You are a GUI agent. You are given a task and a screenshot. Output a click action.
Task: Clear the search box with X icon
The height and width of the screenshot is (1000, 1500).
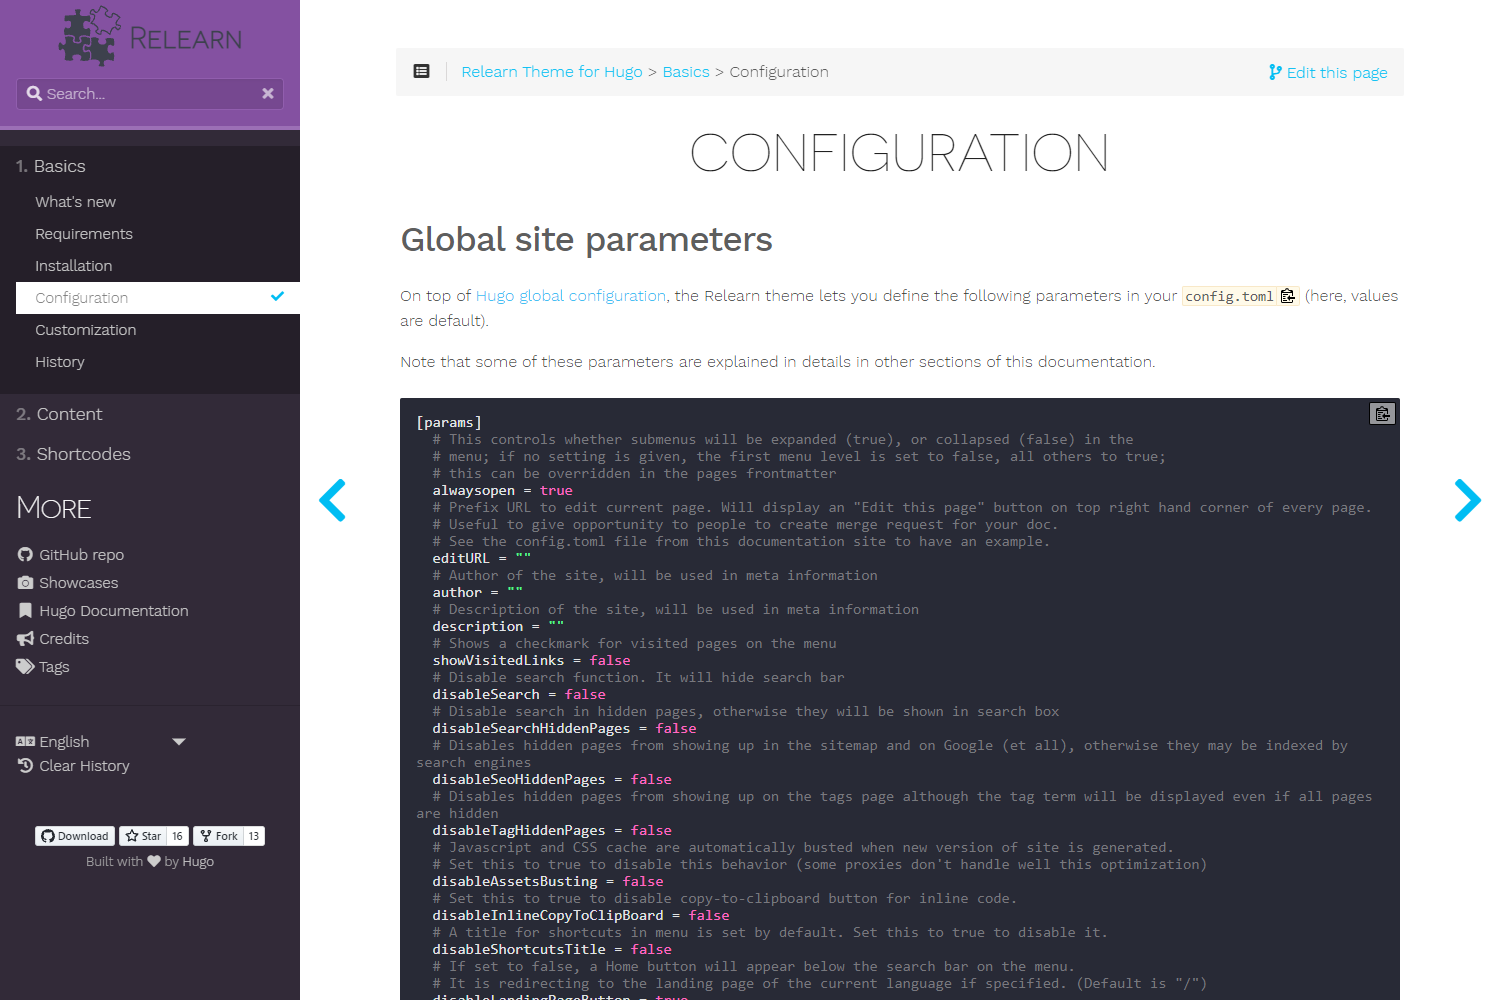268,94
